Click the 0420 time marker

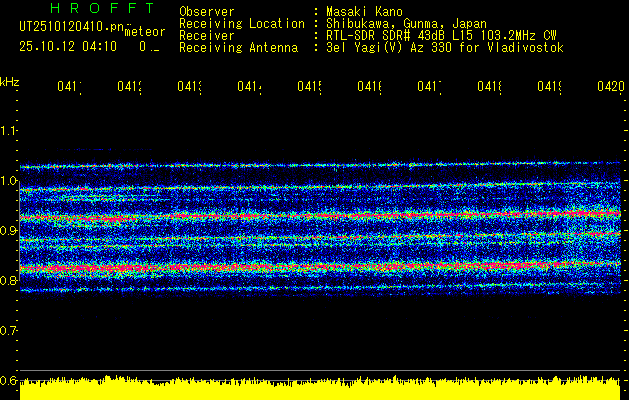[609, 88]
